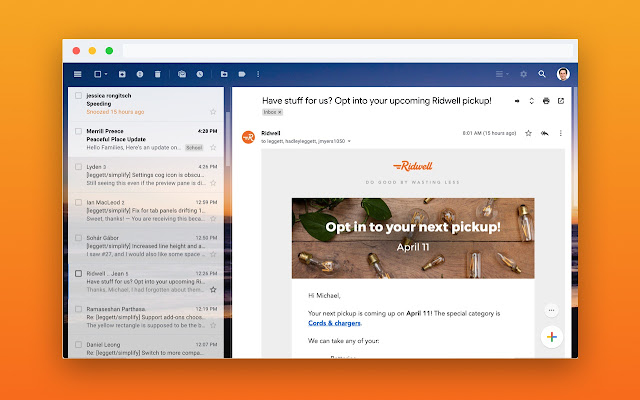
Task: Report spam with the toolbar icon
Action: [x=140, y=74]
